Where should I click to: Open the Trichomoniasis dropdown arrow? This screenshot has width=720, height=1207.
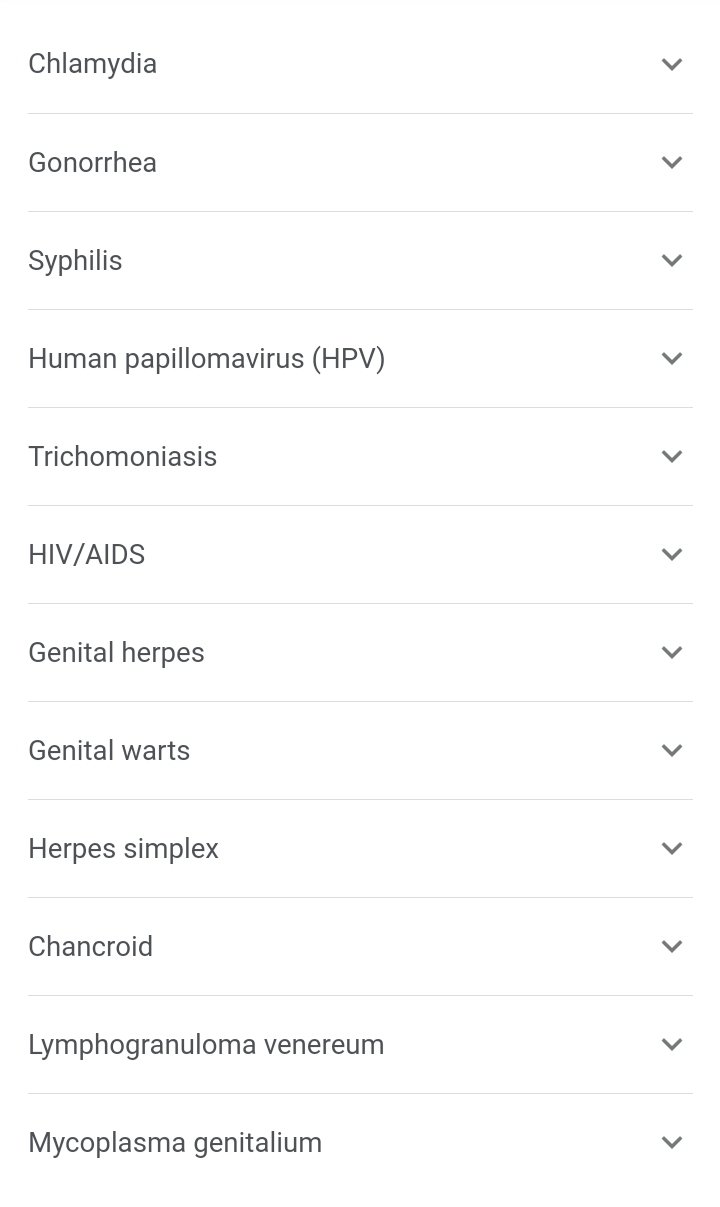tap(672, 456)
